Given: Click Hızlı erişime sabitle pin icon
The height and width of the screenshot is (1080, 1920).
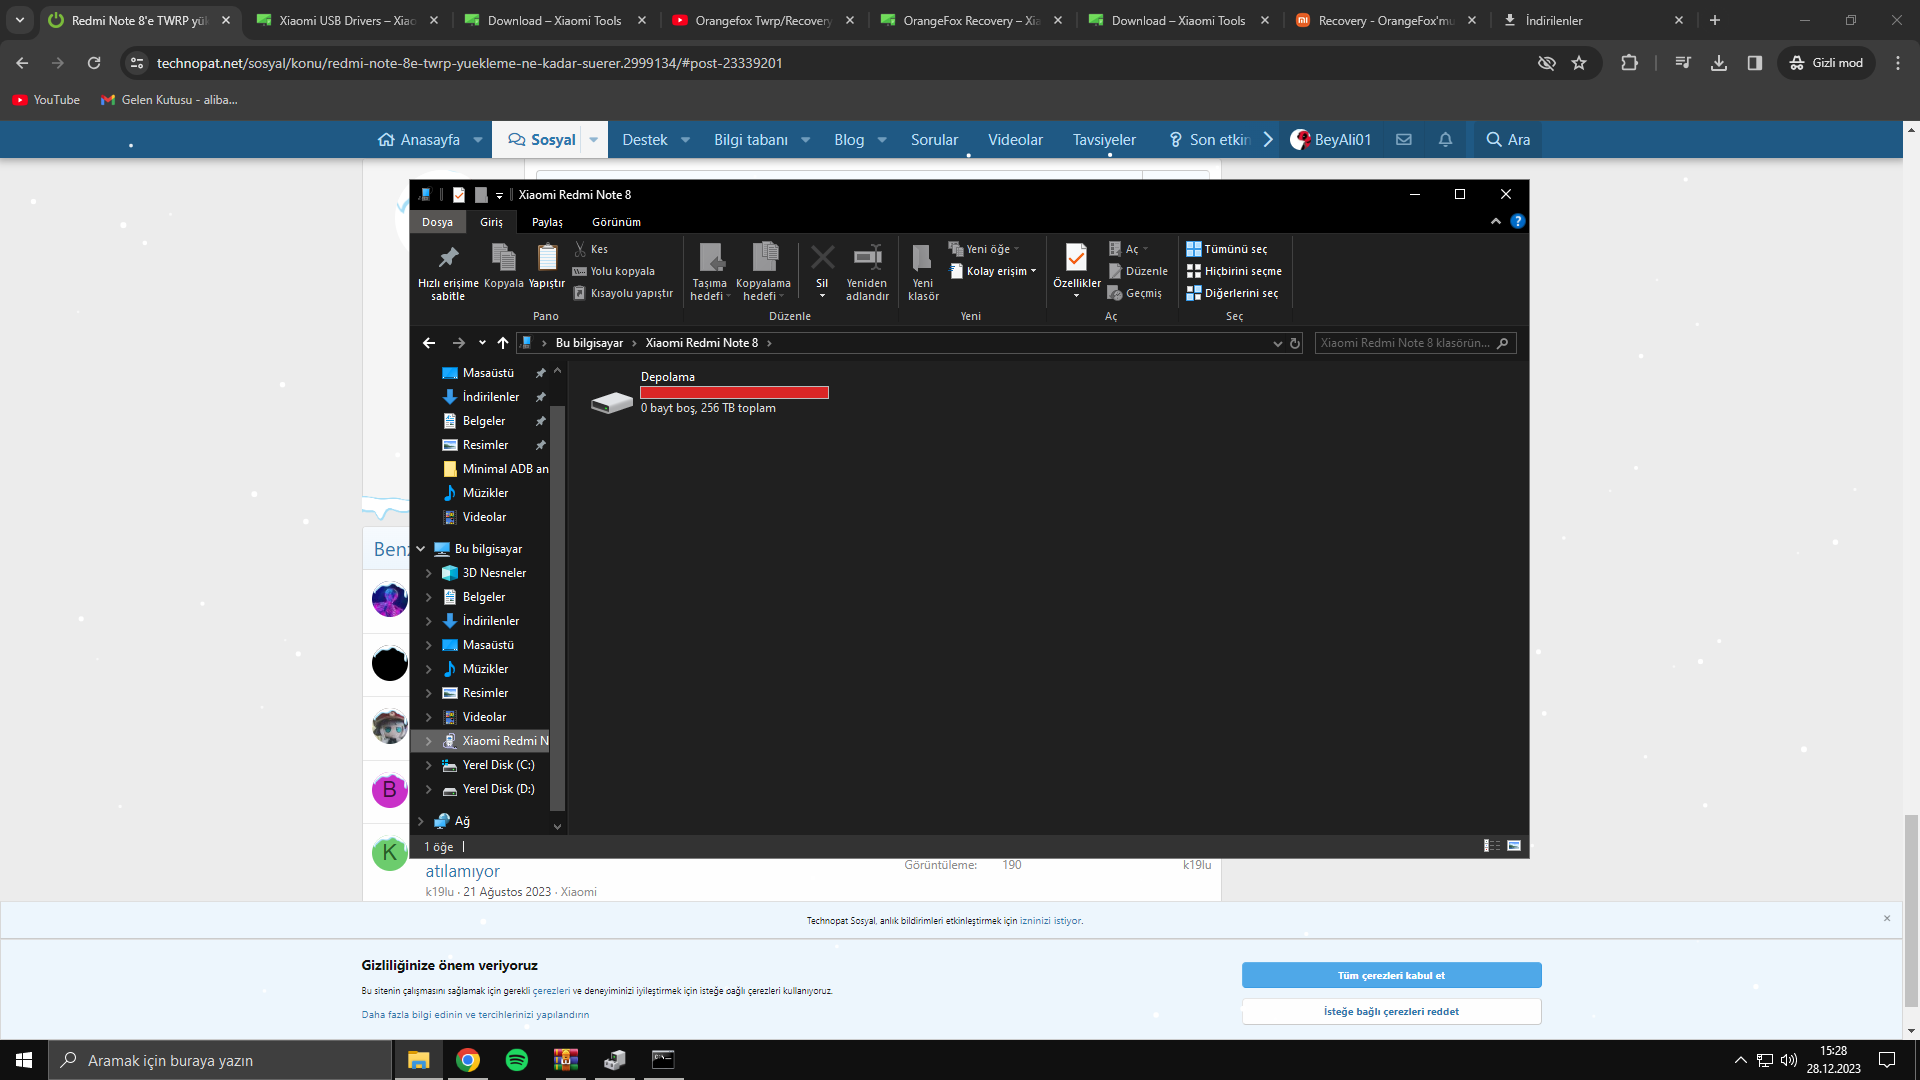Looking at the screenshot, I should 448,259.
